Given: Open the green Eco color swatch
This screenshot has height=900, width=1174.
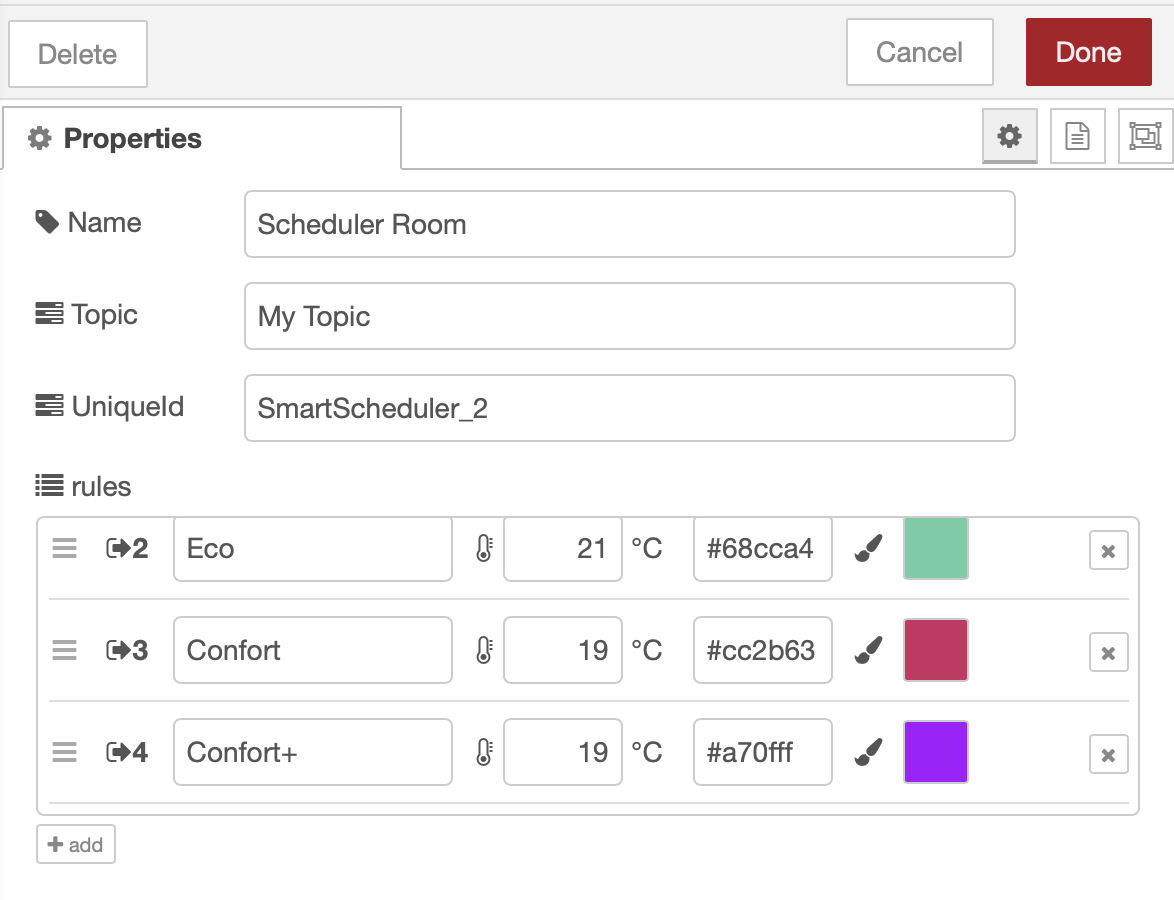Looking at the screenshot, I should [935, 548].
